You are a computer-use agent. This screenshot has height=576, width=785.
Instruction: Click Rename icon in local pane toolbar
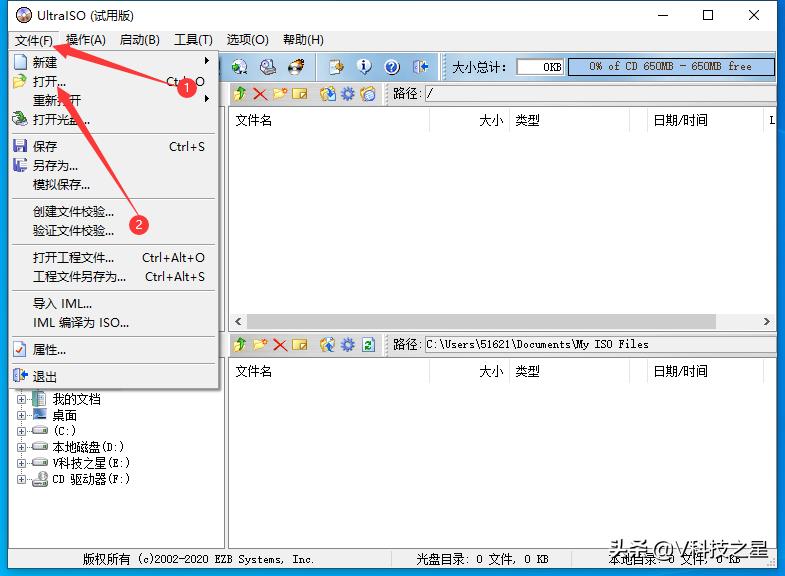tap(299, 344)
